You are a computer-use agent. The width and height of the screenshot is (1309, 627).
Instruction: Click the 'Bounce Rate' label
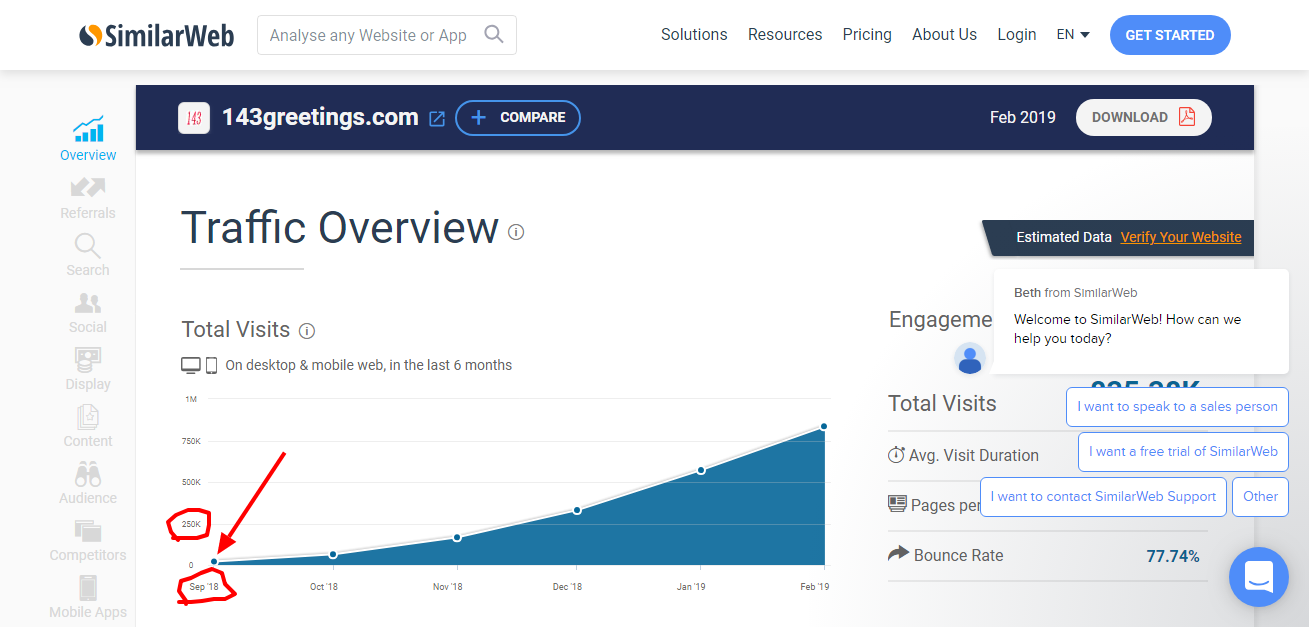click(x=958, y=555)
